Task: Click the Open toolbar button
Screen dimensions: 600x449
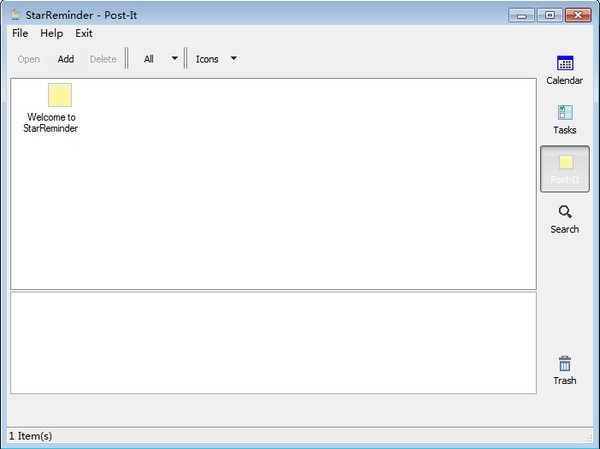Action: (x=29, y=59)
